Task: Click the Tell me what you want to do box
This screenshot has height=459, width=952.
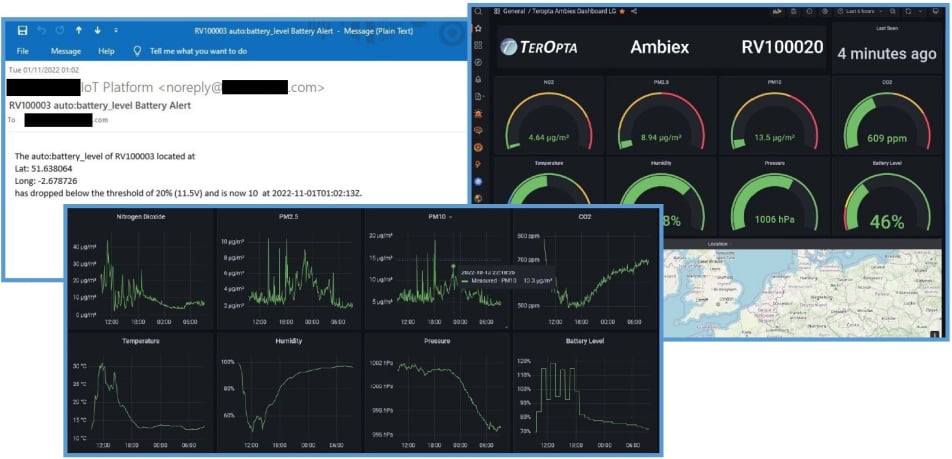Action: tap(199, 51)
